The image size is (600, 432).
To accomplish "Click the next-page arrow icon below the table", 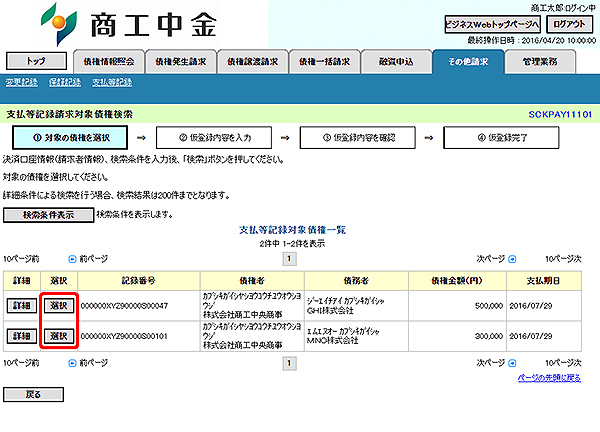I will click(x=512, y=363).
